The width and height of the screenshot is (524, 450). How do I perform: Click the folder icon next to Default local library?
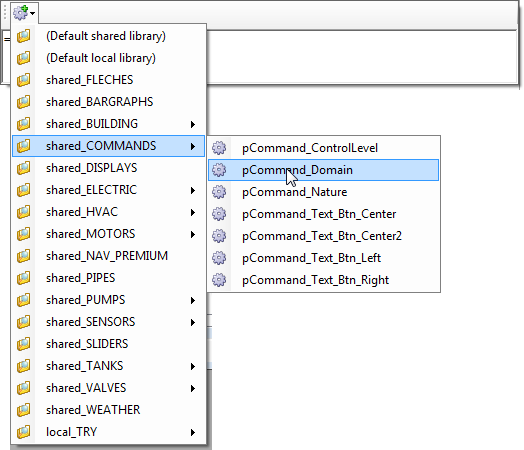tap(24, 58)
